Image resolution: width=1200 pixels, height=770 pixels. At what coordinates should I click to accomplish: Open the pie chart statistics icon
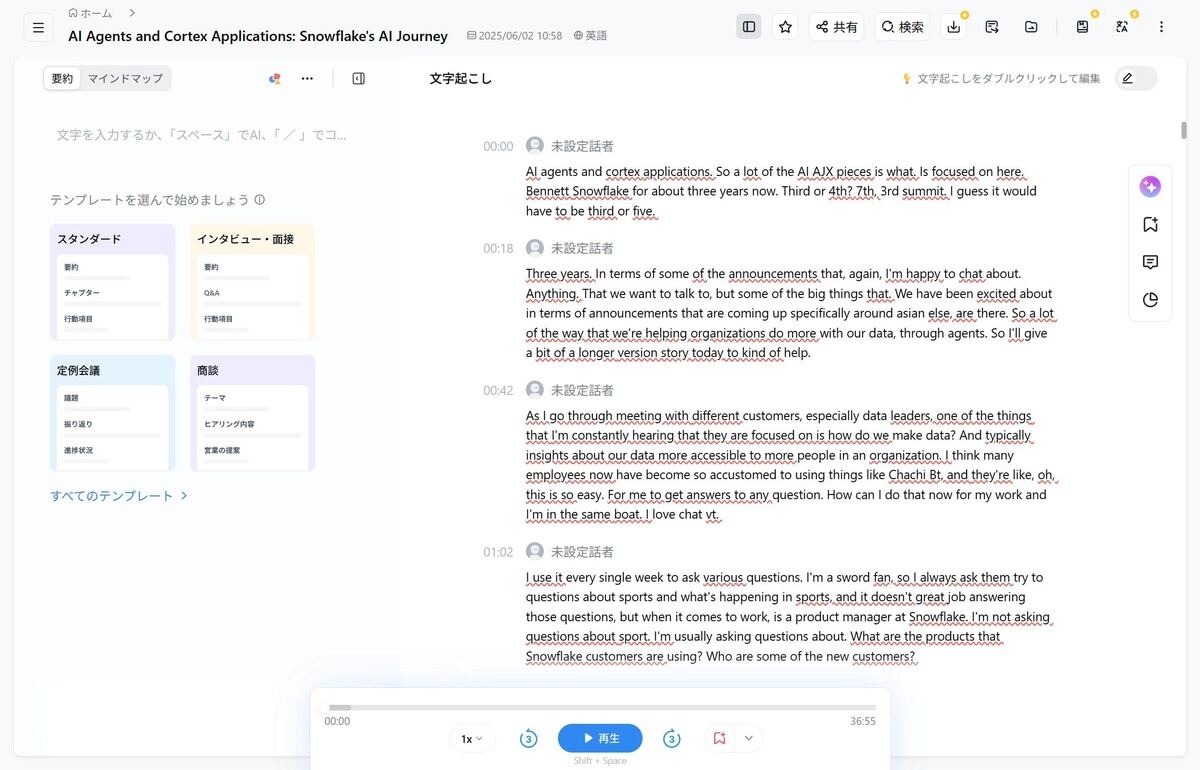[1150, 300]
